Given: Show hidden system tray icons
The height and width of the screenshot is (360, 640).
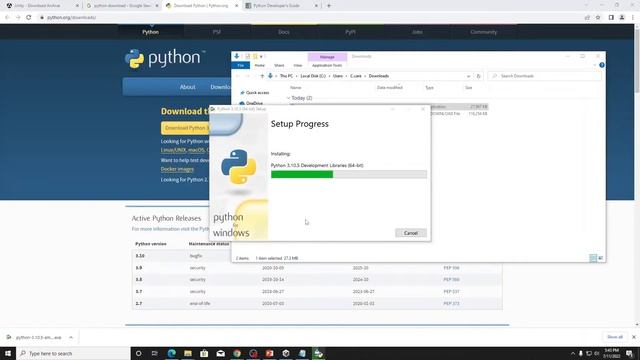Looking at the screenshot, I should tap(573, 353).
